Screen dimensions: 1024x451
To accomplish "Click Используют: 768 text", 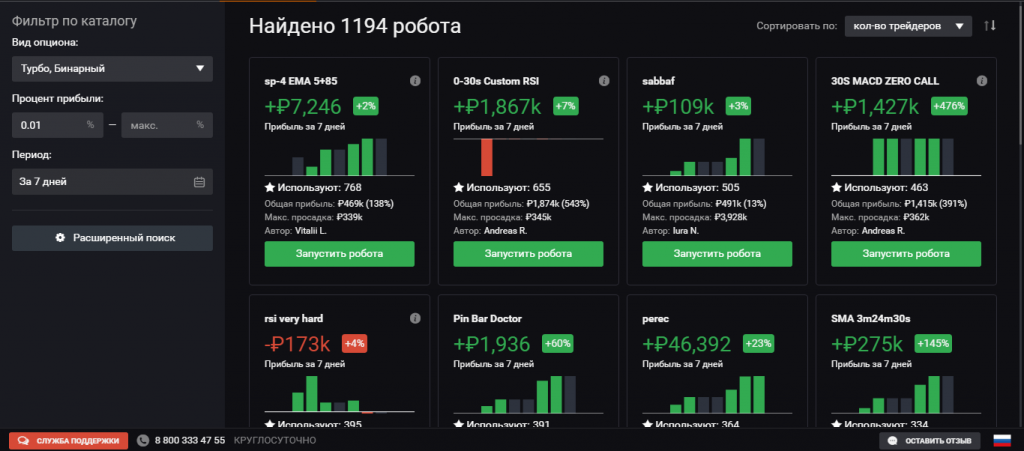I will coord(319,187).
